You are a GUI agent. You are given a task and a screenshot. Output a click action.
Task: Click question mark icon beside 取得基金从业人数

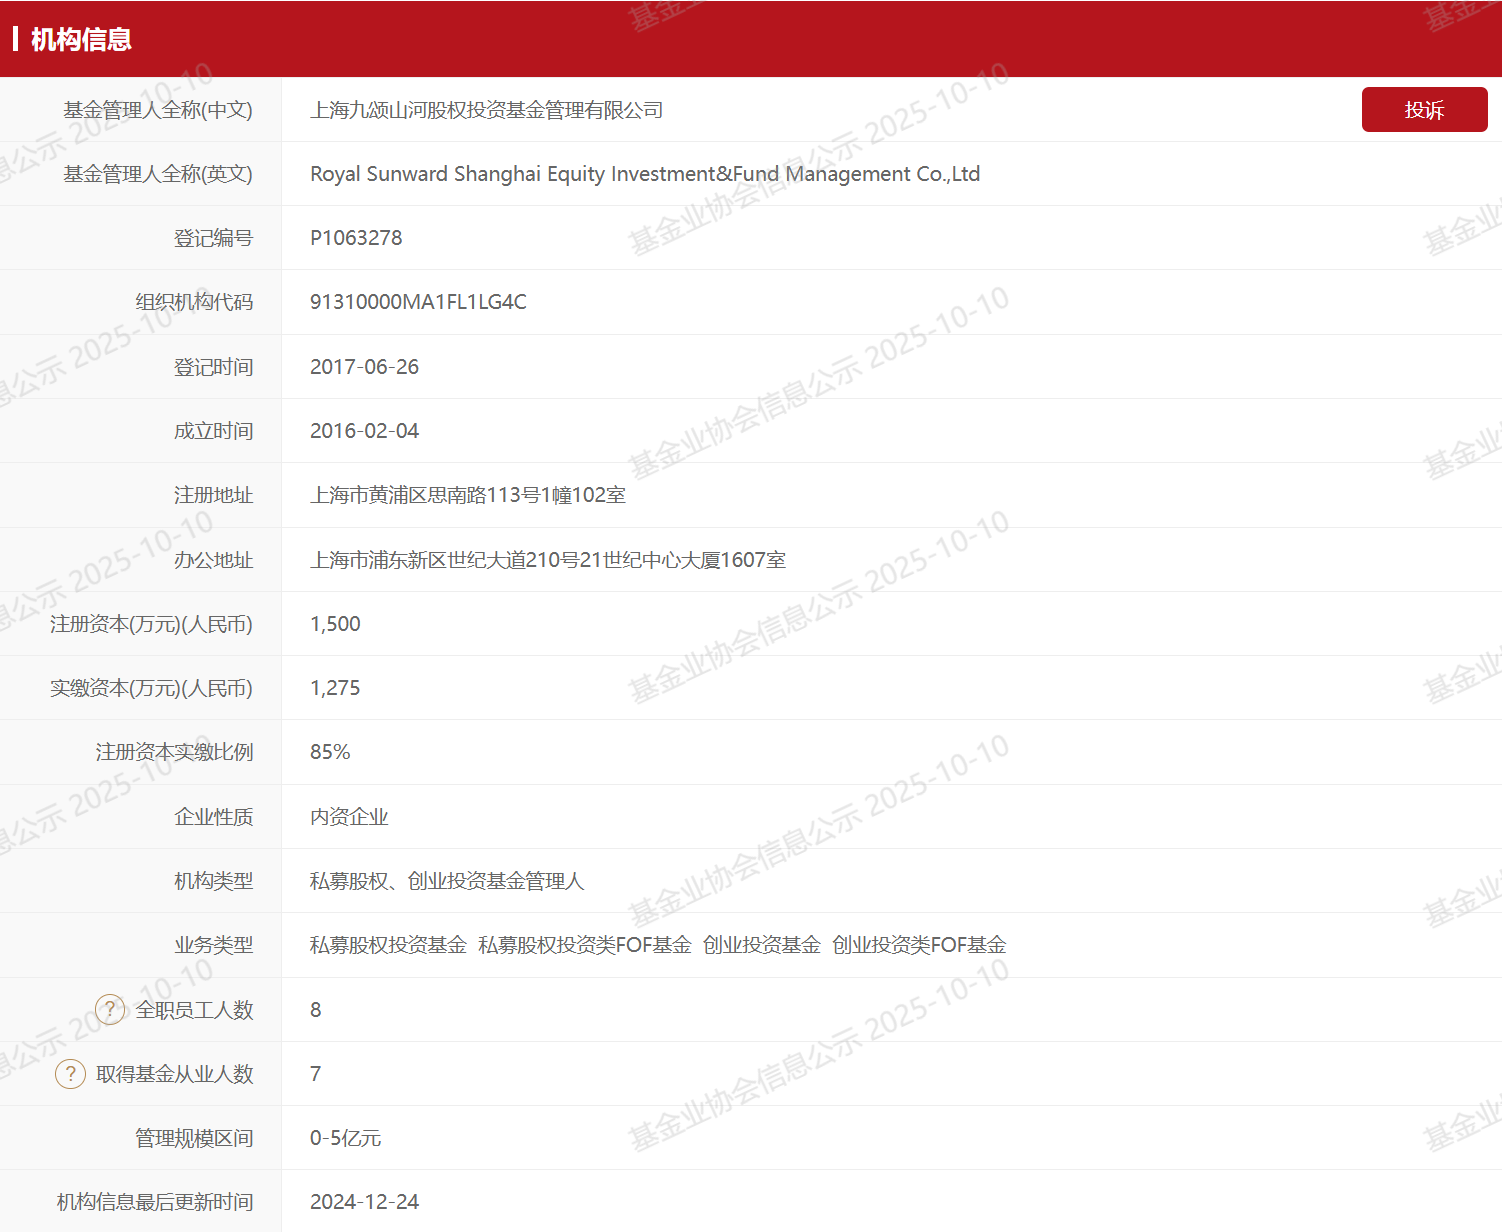tap(70, 1074)
